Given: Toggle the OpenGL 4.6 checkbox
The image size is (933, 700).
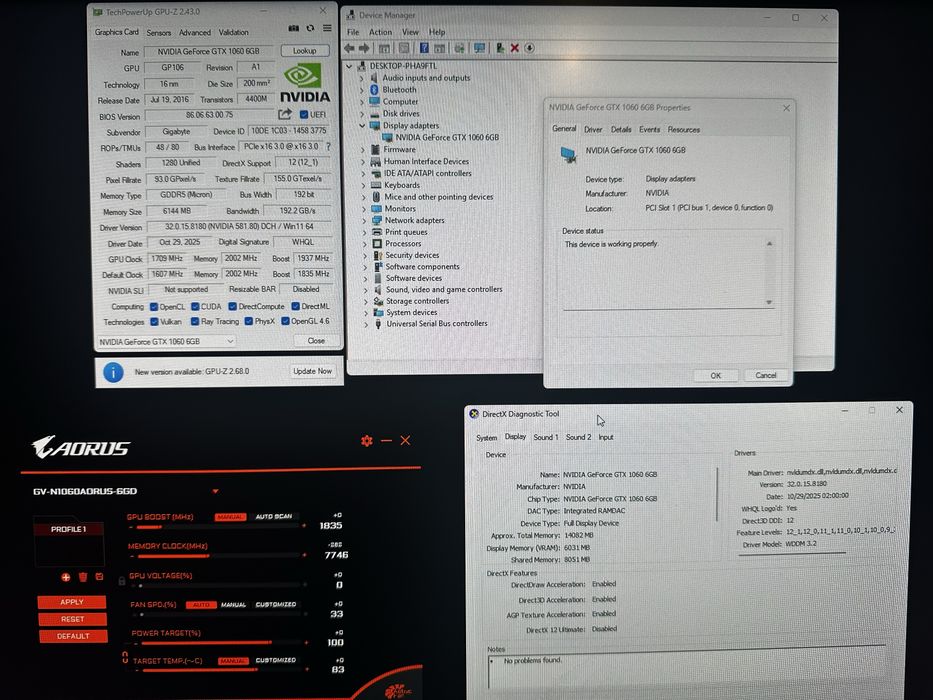Looking at the screenshot, I should 285,321.
